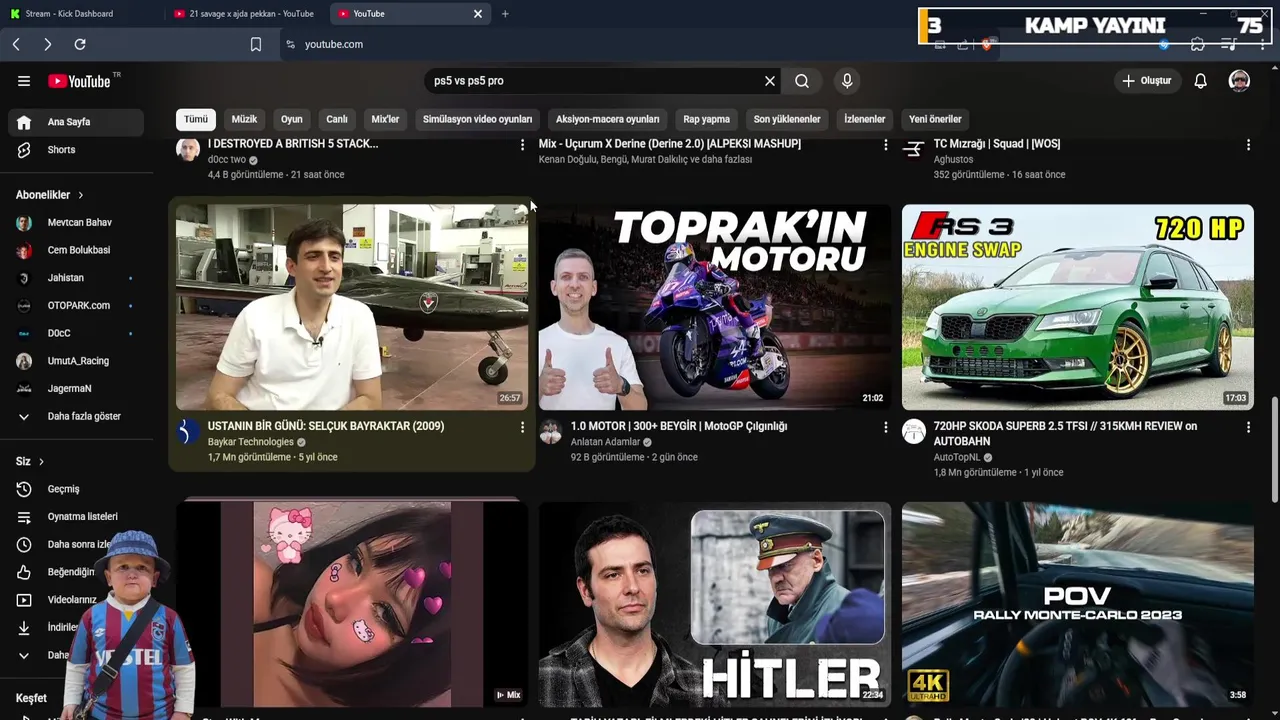This screenshot has height=720, width=1280.
Task: Open the account avatar menu
Action: point(1239,81)
